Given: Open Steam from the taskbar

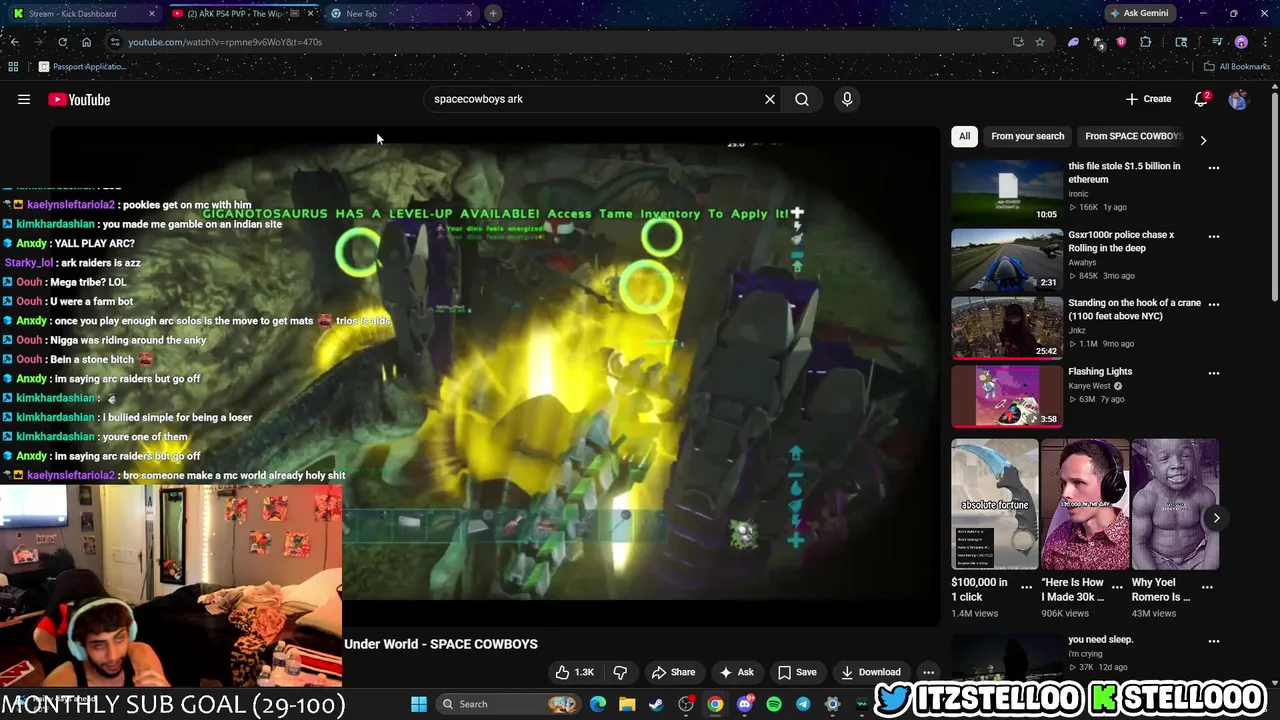Looking at the screenshot, I should coord(656,704).
